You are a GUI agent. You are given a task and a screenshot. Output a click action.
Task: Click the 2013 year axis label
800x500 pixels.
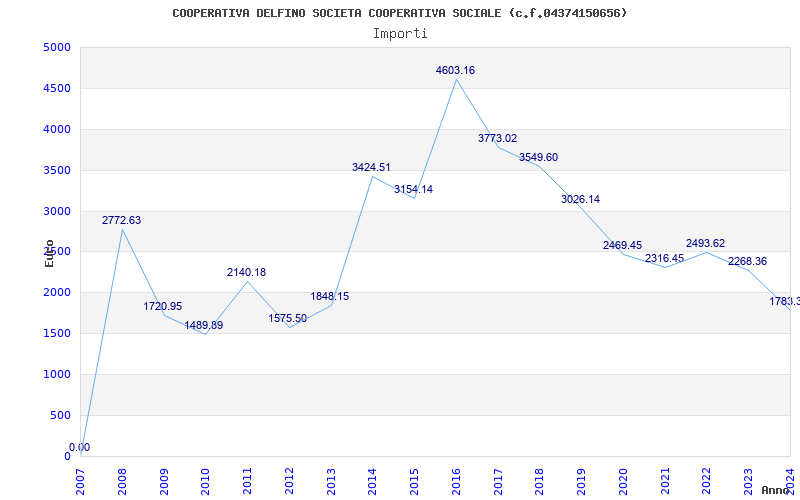tap(331, 482)
